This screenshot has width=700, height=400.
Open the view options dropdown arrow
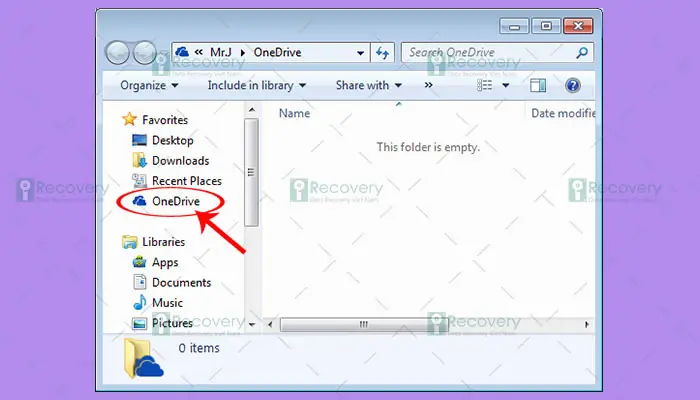506,85
